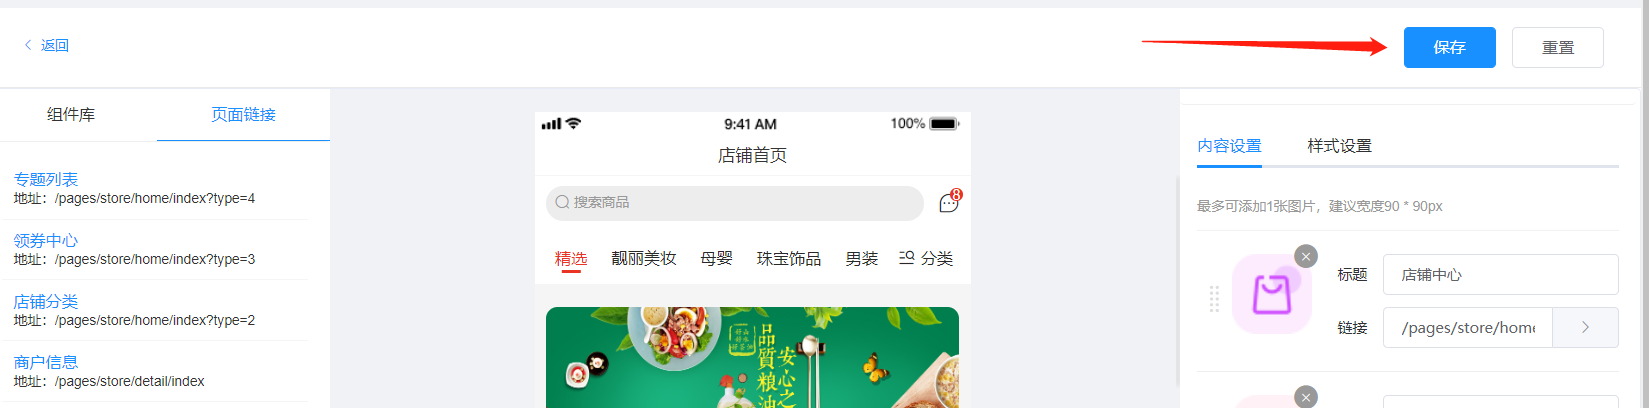
Task: Select 靓丽美妆 category in preview
Action: pyautogui.click(x=643, y=258)
